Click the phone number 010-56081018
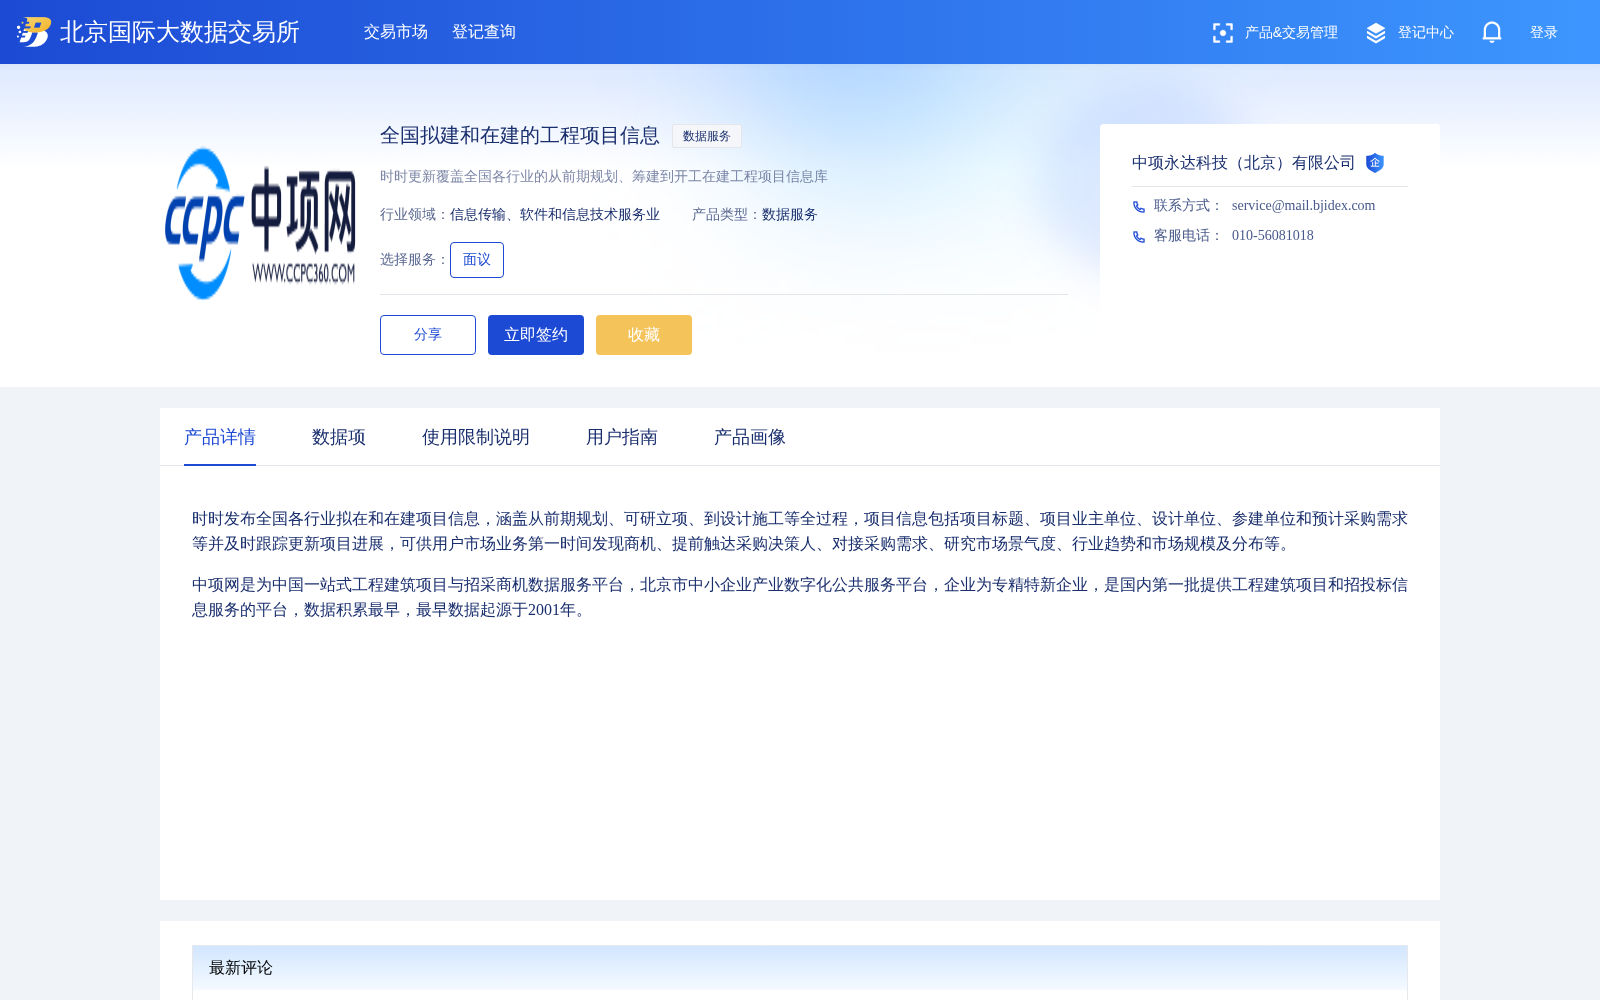 pyautogui.click(x=1273, y=236)
